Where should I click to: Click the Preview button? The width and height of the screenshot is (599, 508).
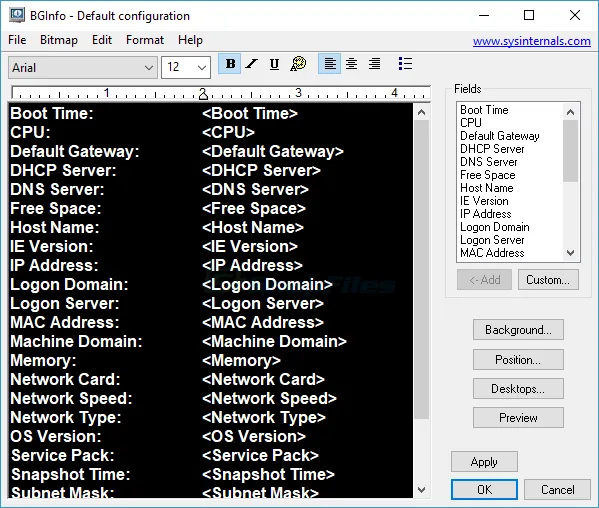tap(518, 418)
